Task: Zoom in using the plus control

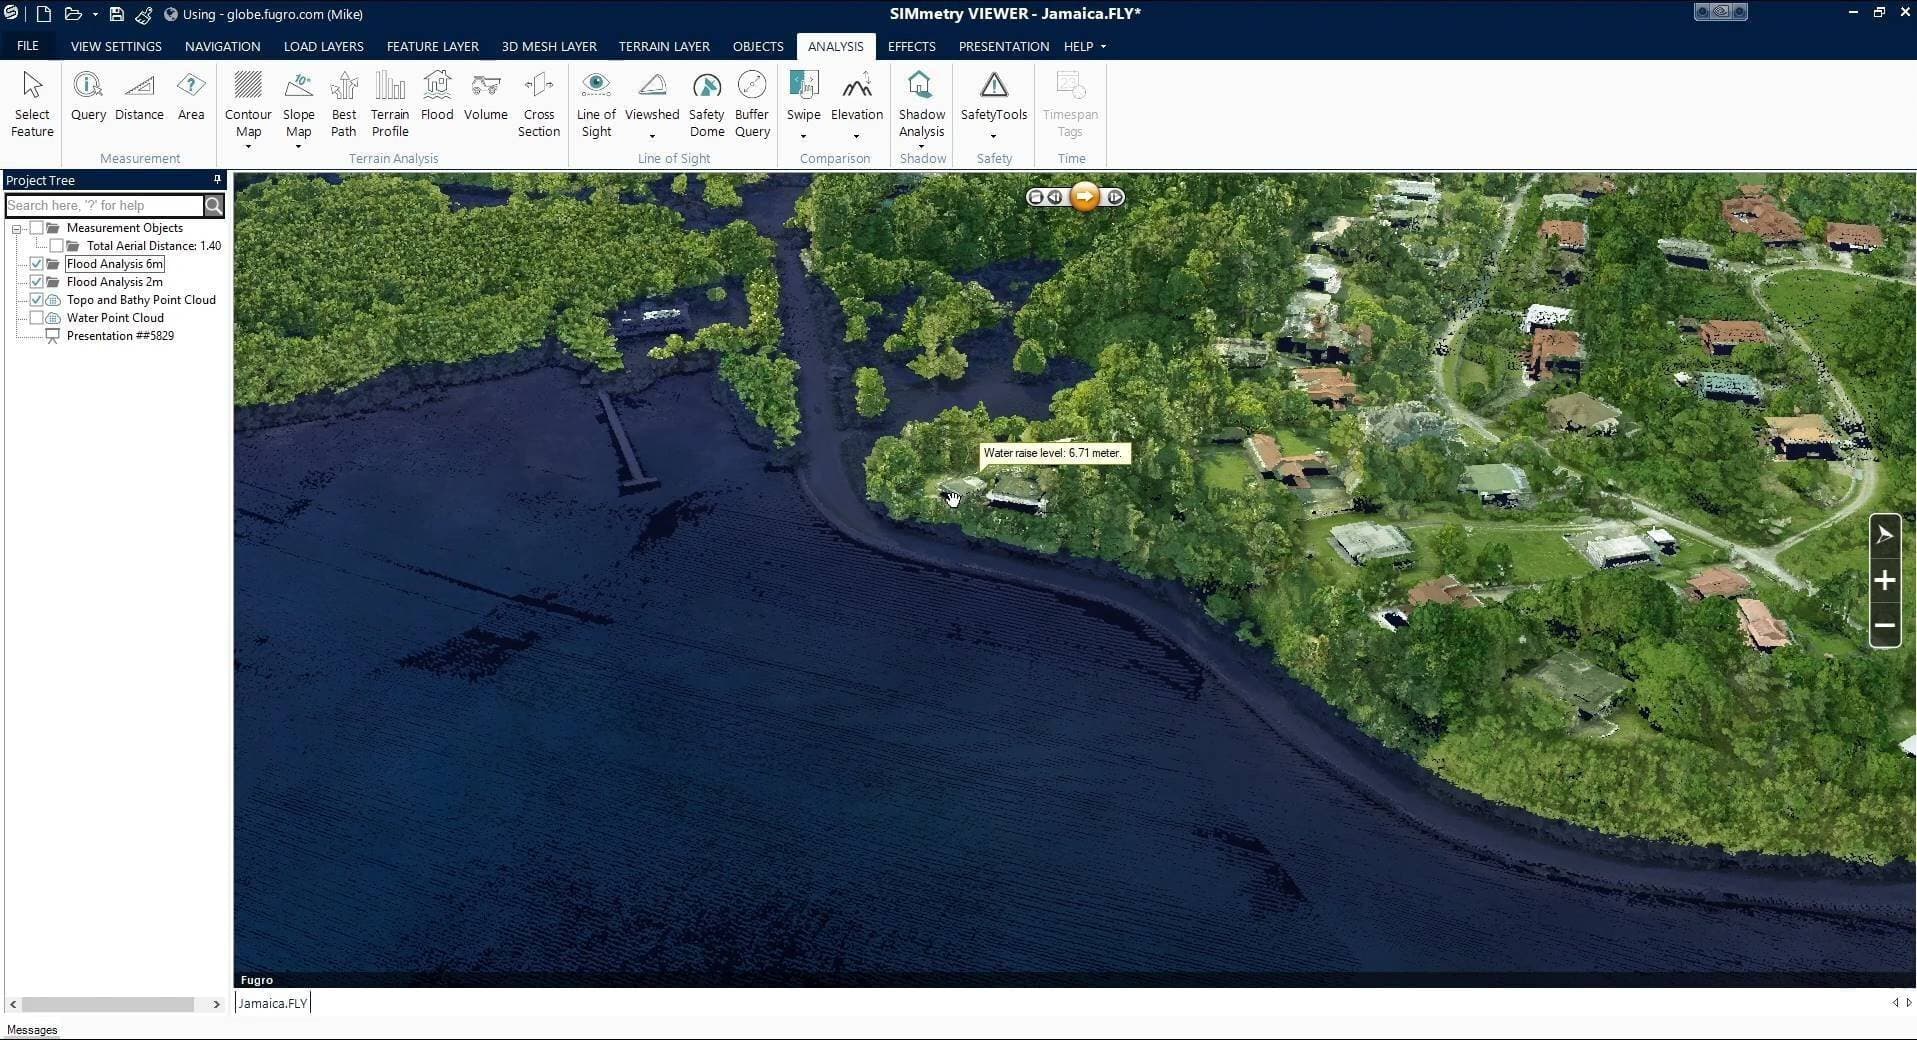Action: tap(1884, 580)
